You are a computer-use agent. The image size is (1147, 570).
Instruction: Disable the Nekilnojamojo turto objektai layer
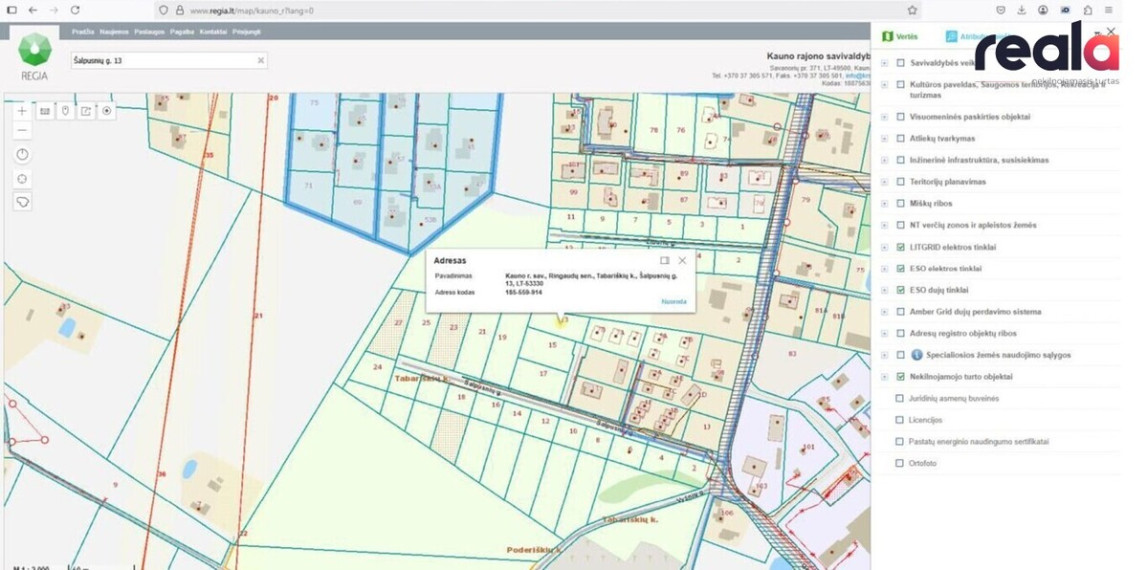[x=900, y=377]
